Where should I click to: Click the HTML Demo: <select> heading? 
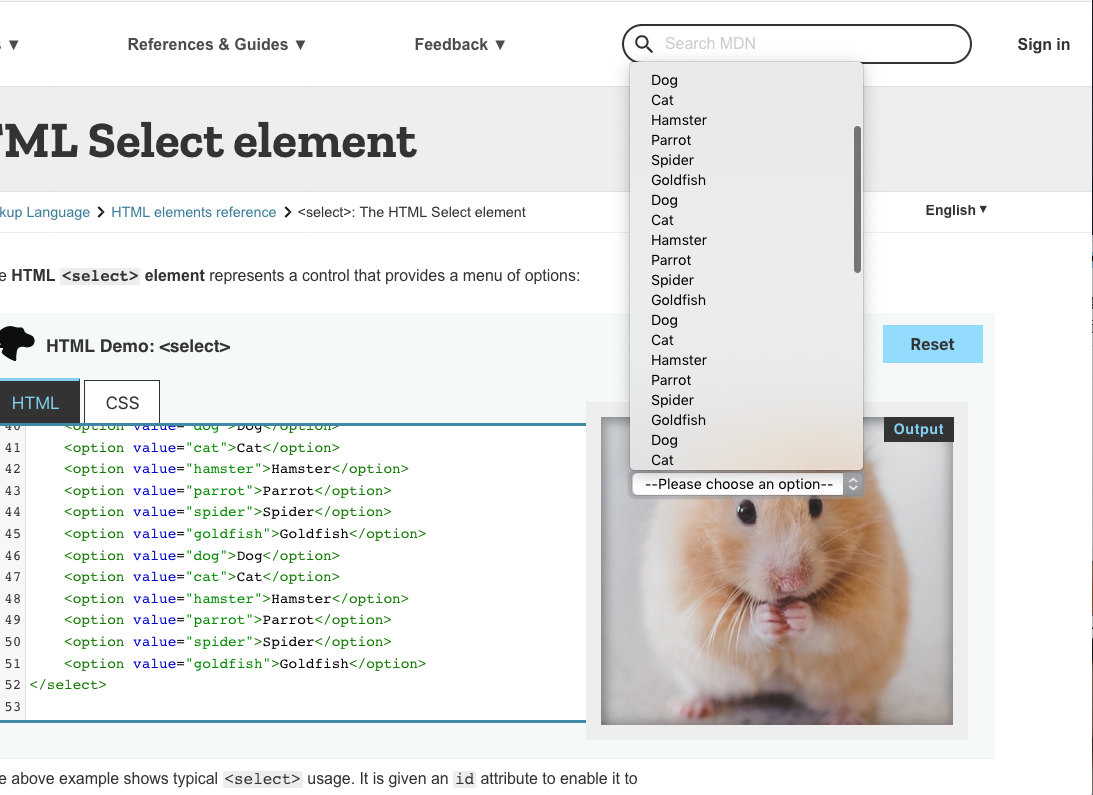click(x=138, y=346)
